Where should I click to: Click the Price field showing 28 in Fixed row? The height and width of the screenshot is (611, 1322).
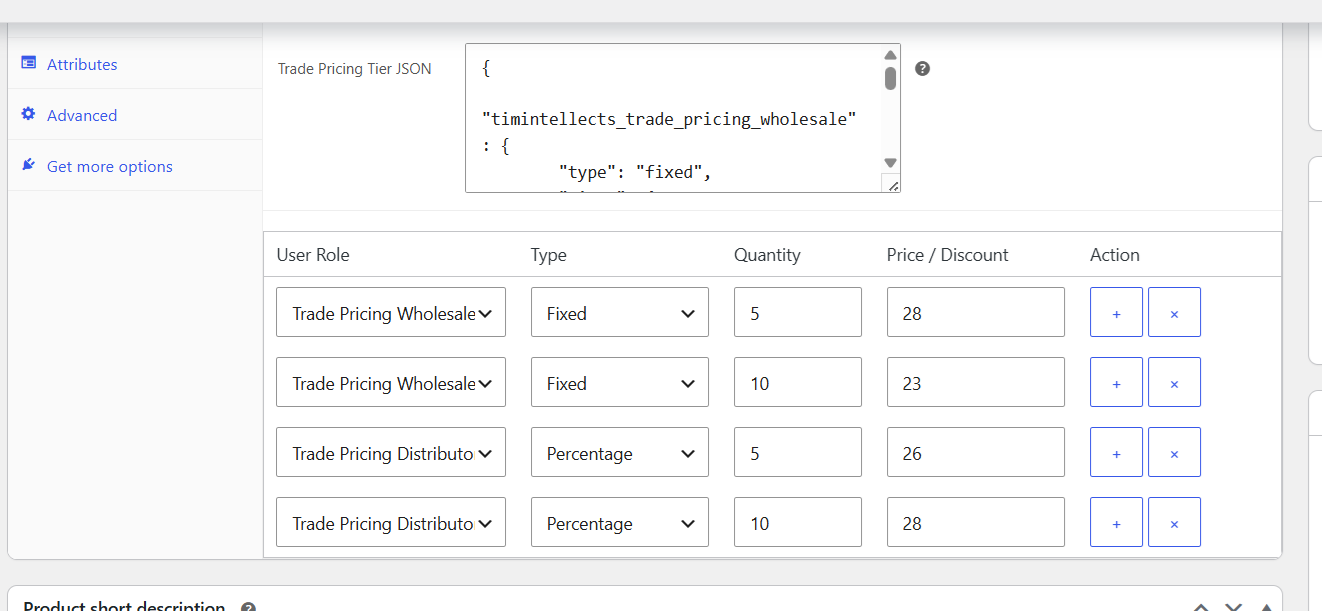(x=976, y=313)
